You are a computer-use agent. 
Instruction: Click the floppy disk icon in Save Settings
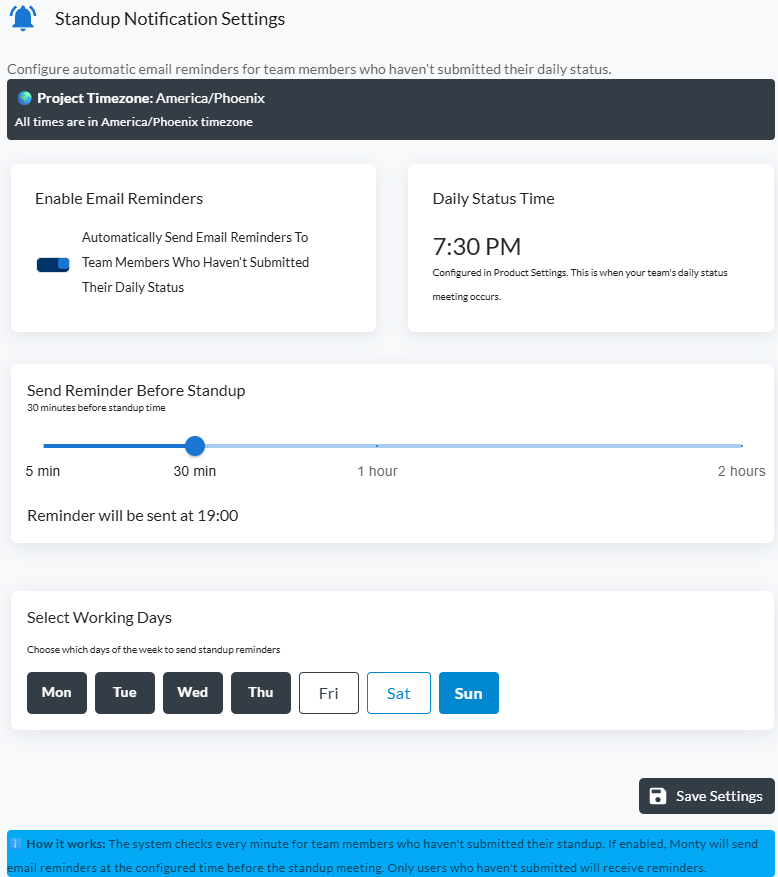click(658, 795)
